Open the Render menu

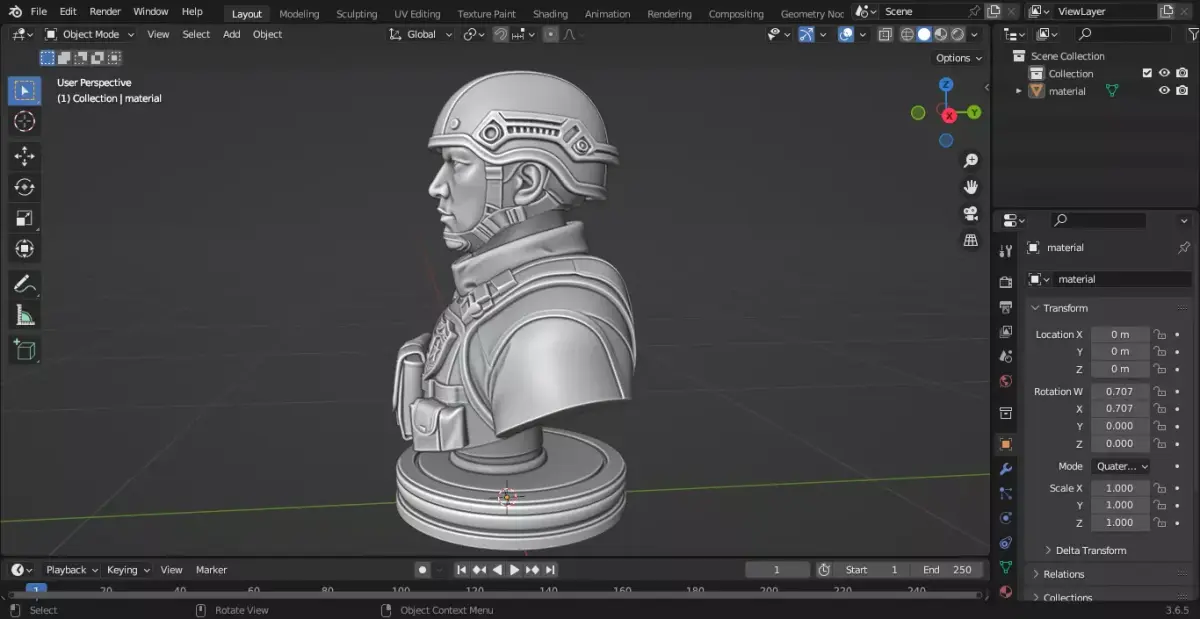point(105,12)
